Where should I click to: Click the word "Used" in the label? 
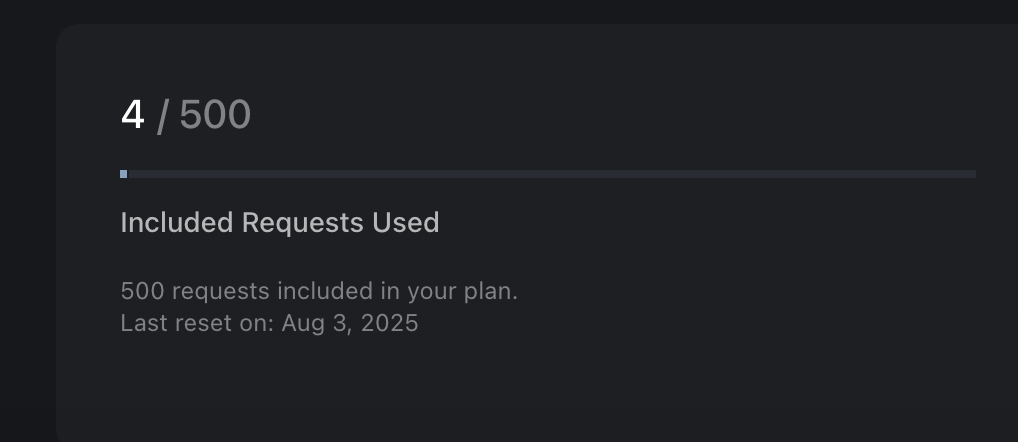point(406,222)
